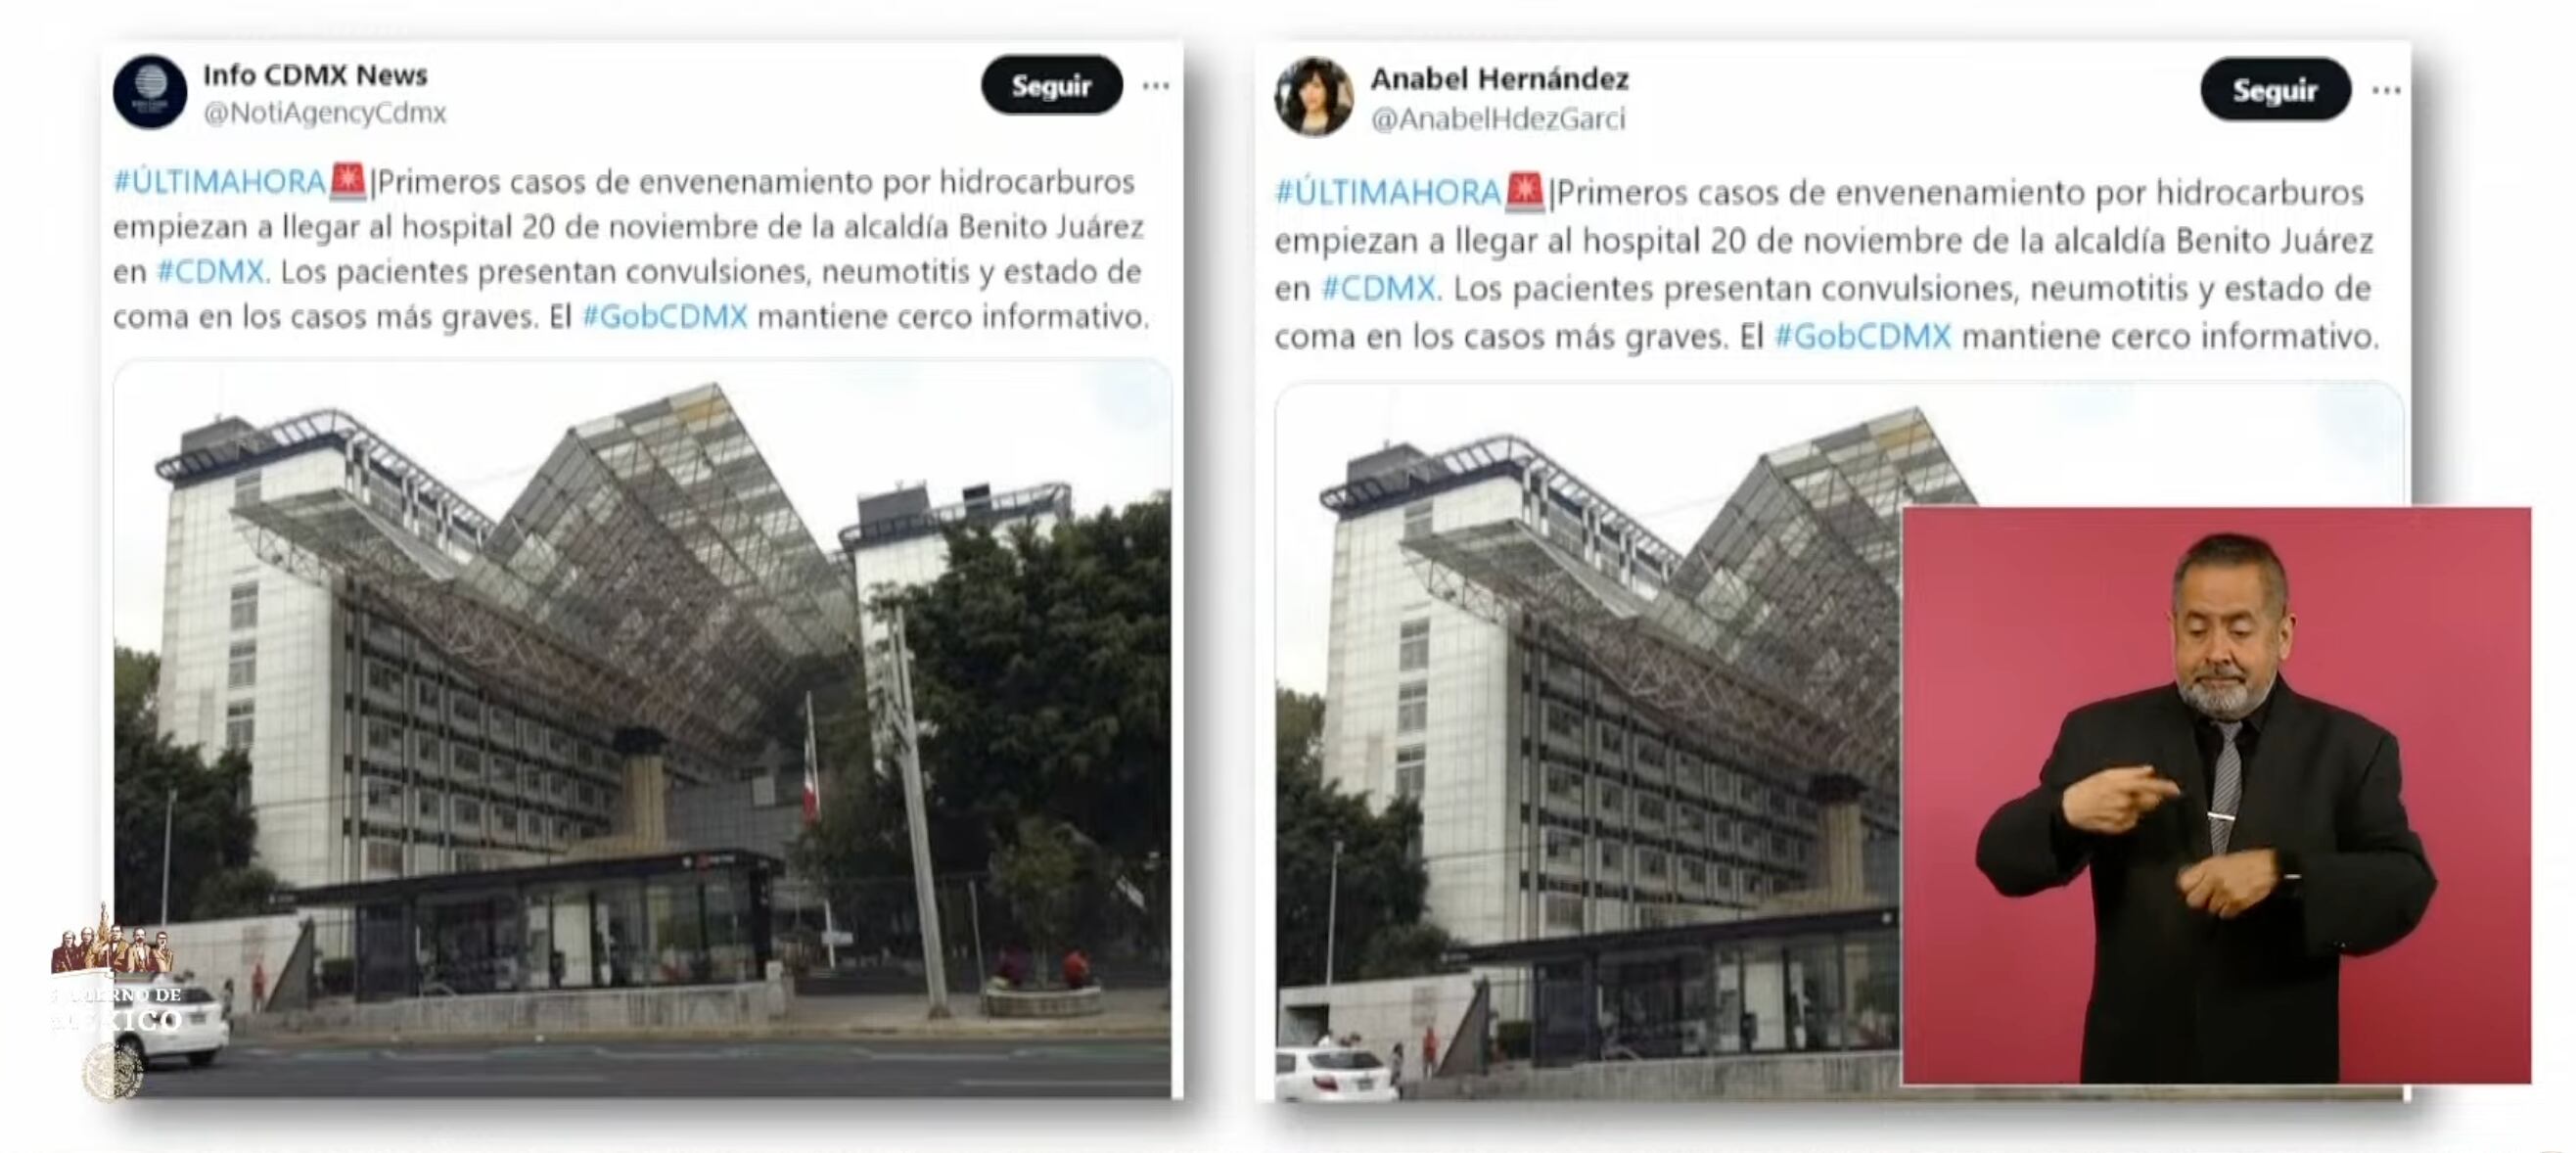
Task: Open #CDMX hashtag in left tweet
Action: click(x=211, y=271)
